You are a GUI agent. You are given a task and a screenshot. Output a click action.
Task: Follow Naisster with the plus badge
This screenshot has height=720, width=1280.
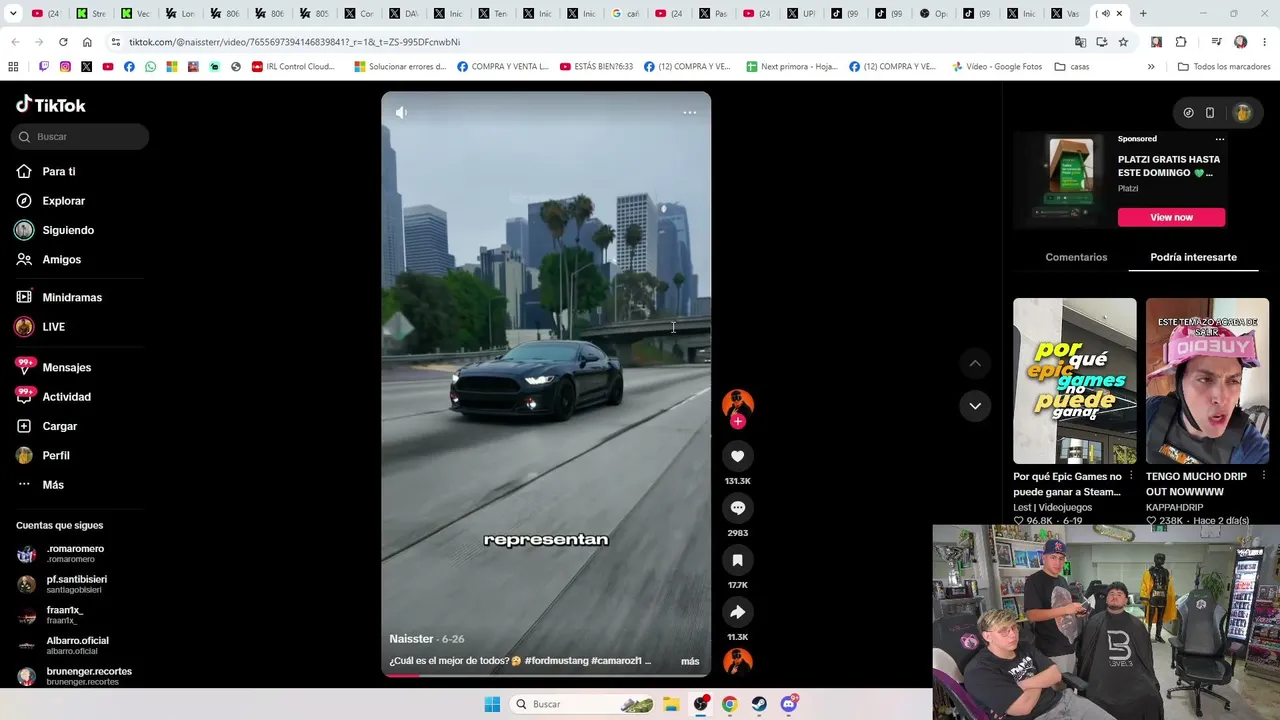pos(738,421)
